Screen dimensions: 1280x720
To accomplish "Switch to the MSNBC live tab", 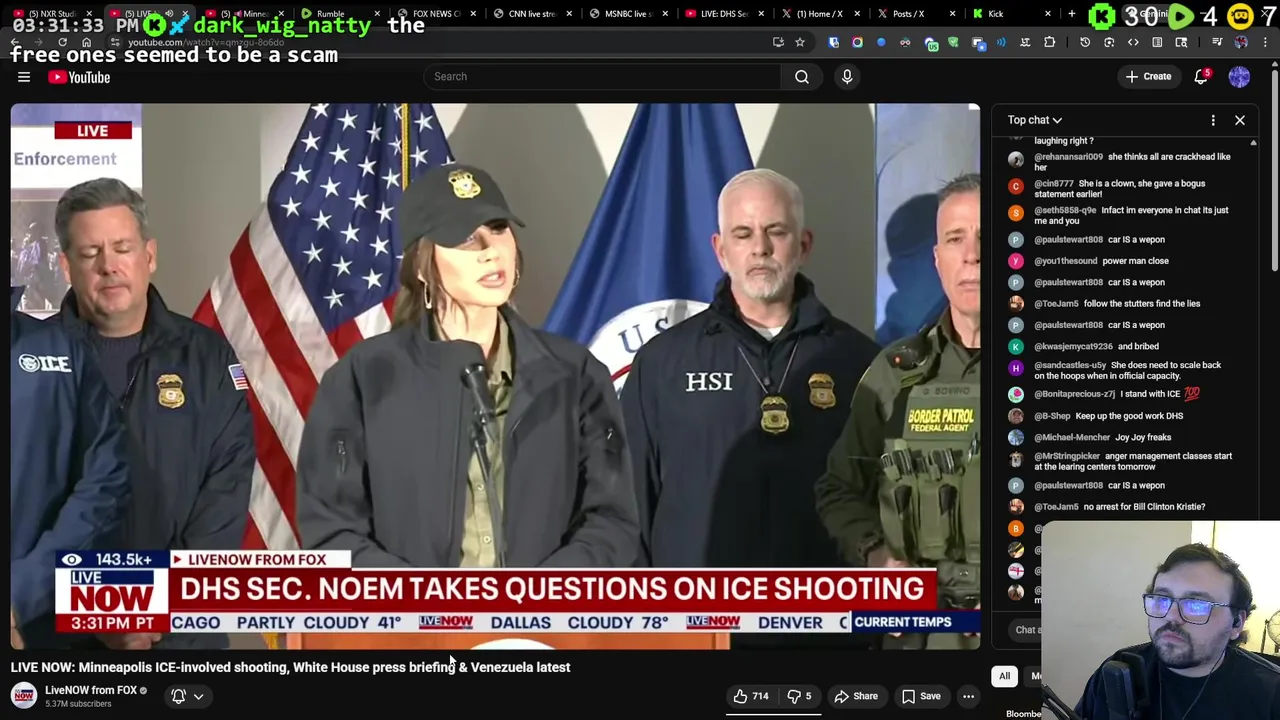I will pos(628,14).
